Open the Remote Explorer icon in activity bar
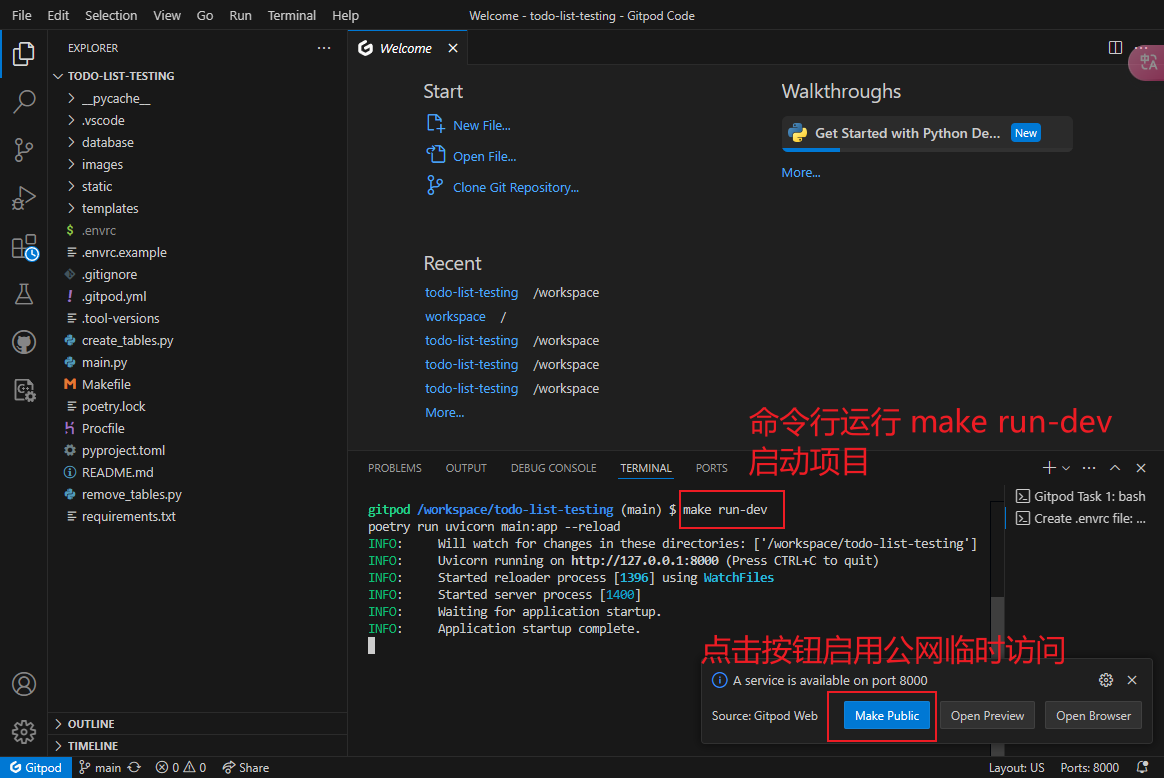The width and height of the screenshot is (1164, 778). pos(24,390)
